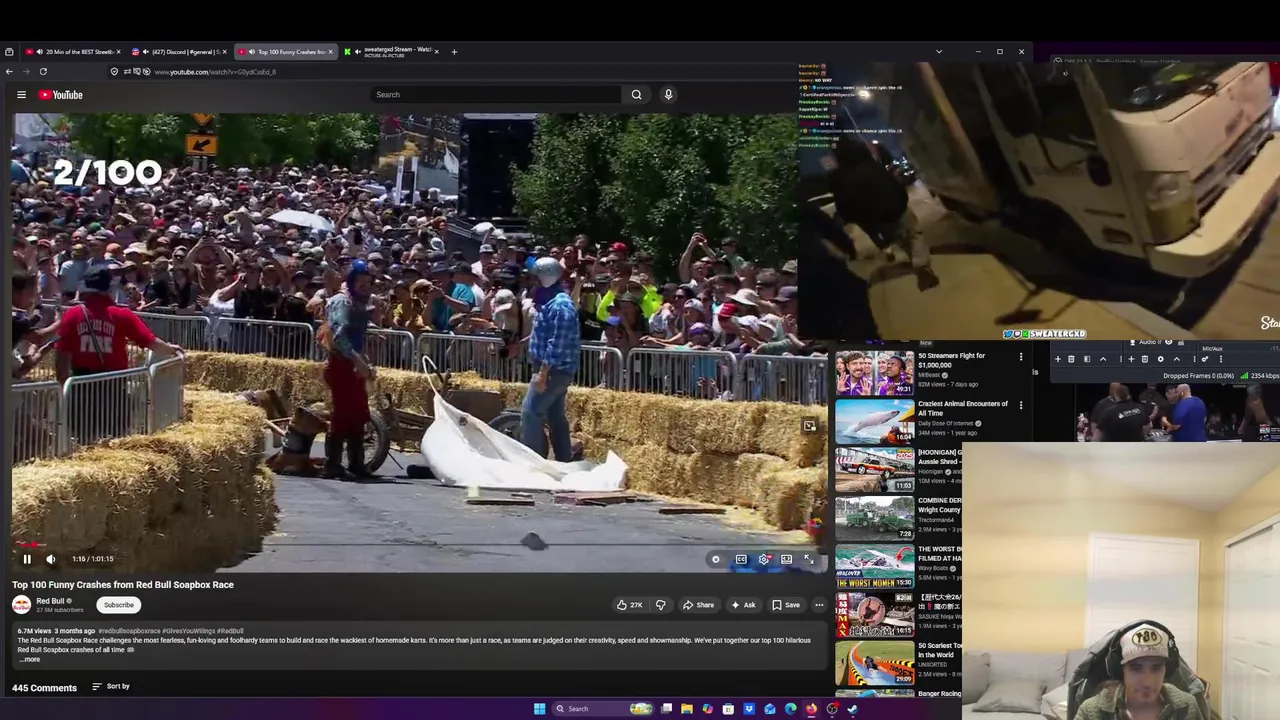Toggle closed captions on the video
The image size is (1280, 720).
[741, 559]
